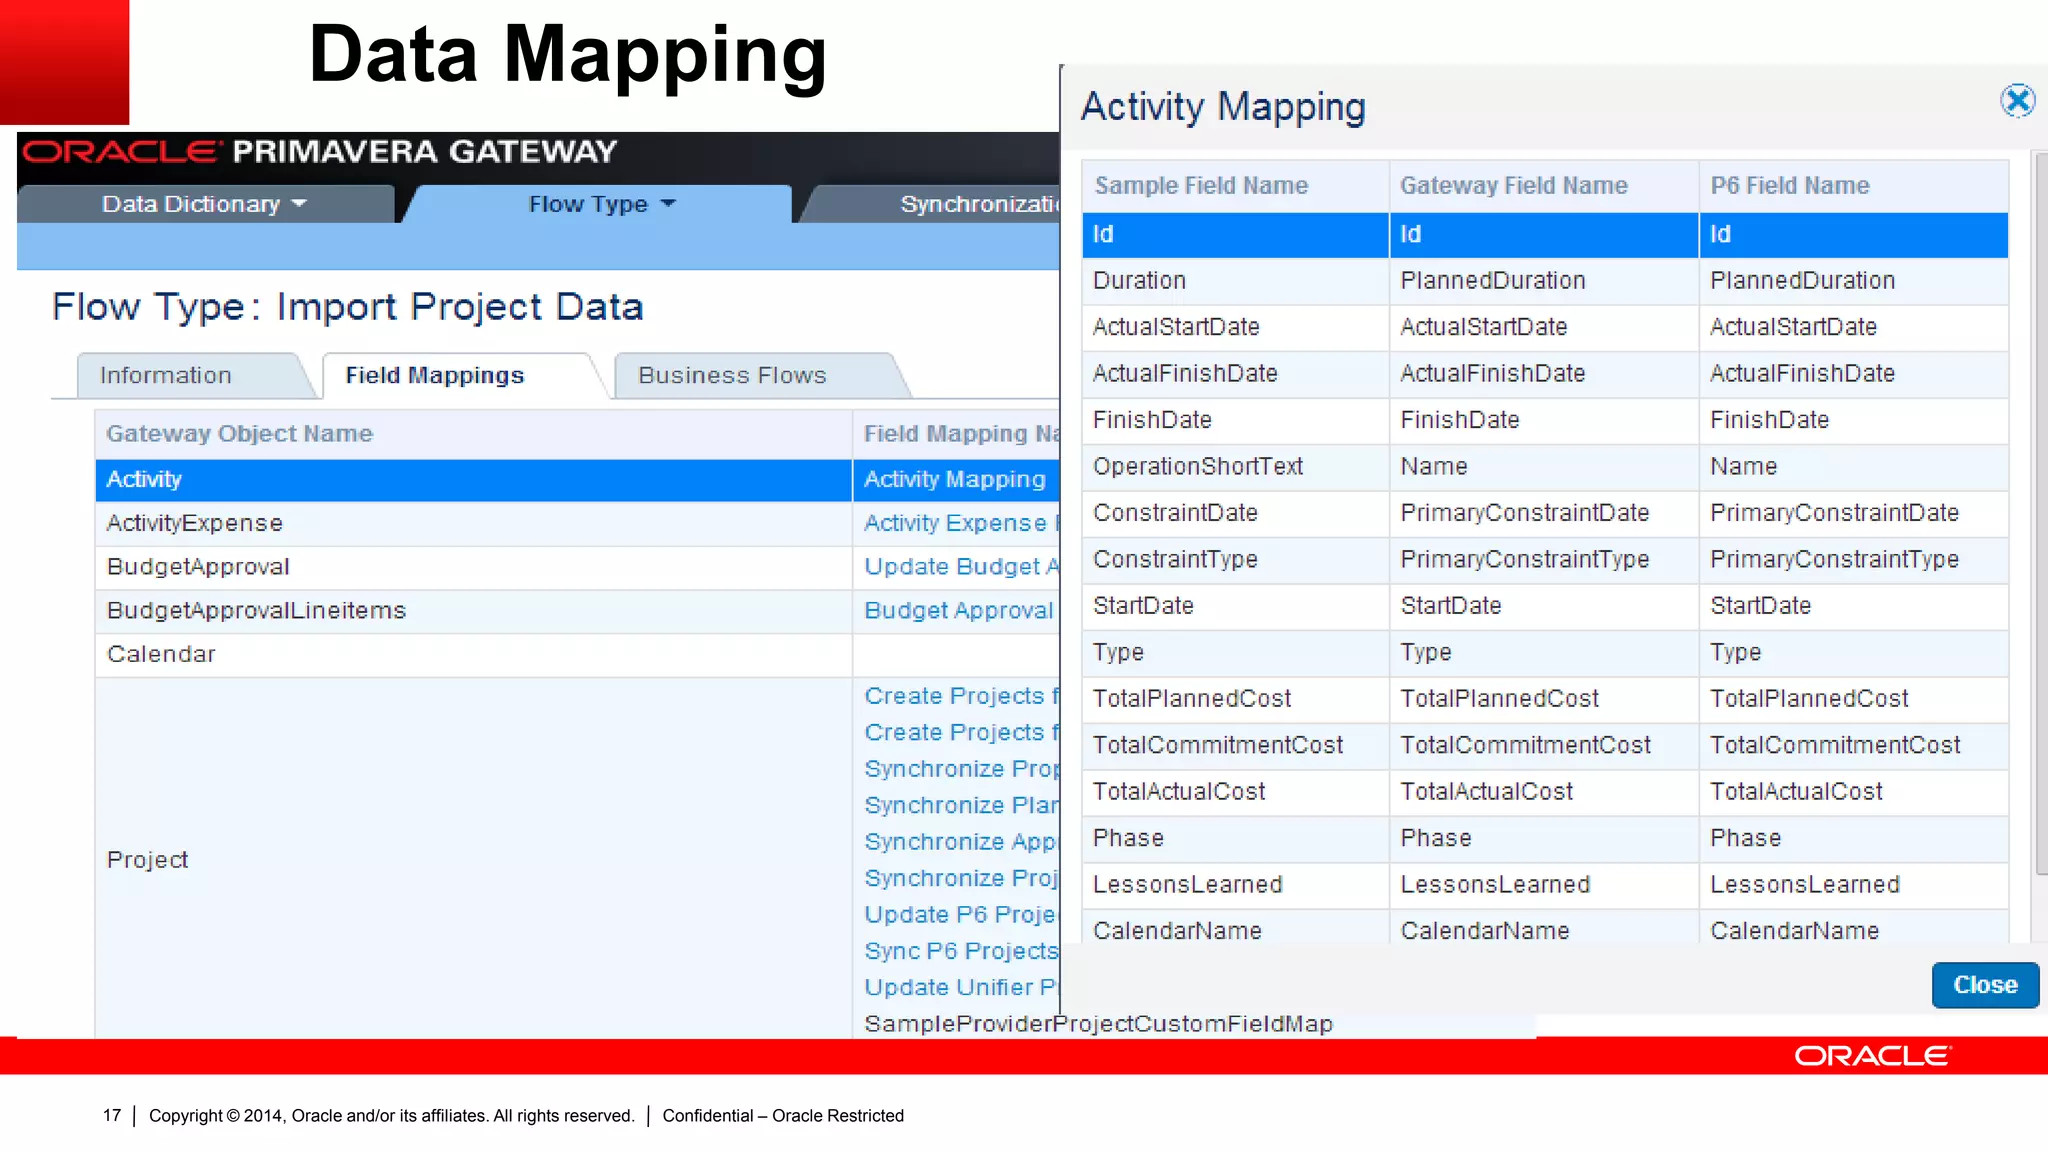Select the OperationShortText cell
This screenshot has height=1152, width=2048.
point(1235,467)
